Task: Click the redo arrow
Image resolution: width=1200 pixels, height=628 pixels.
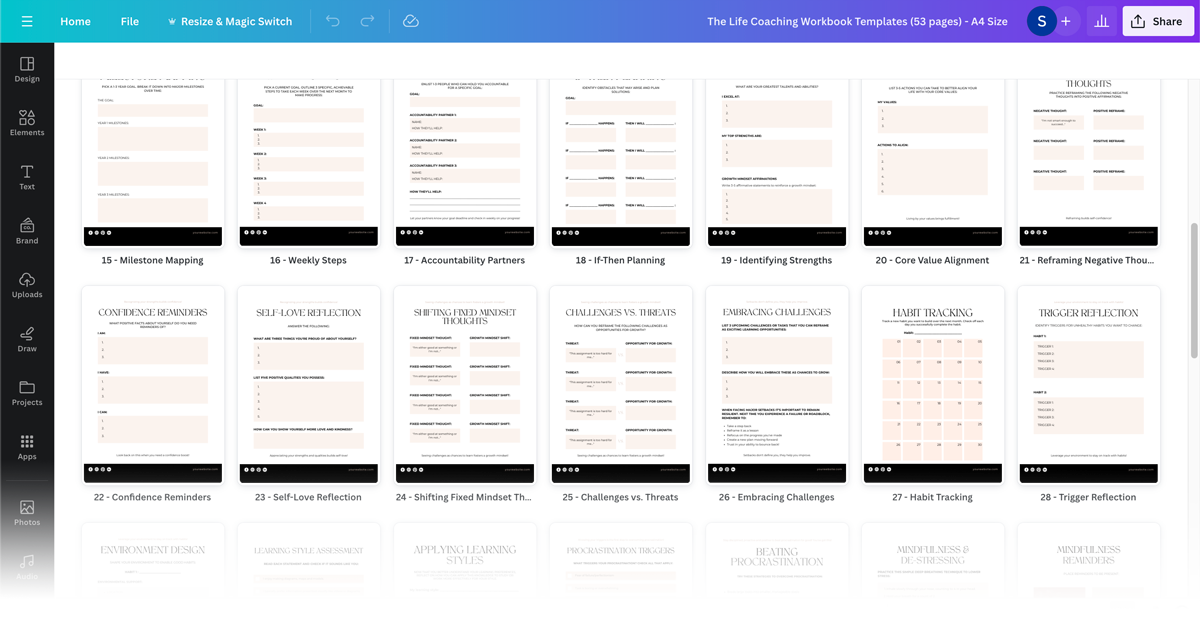Action: click(367, 21)
